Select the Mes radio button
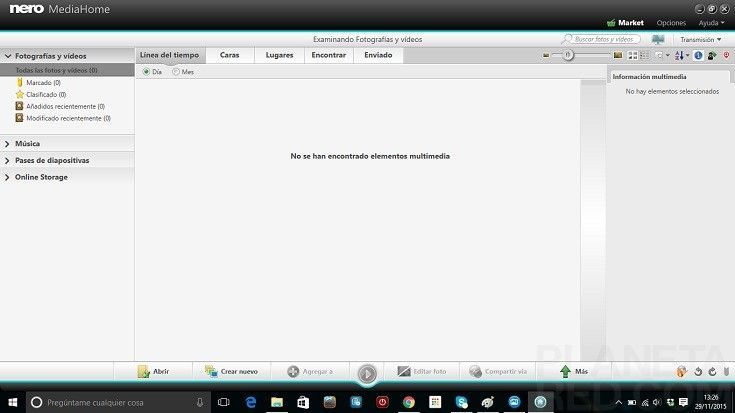The height and width of the screenshot is (413, 735). click(x=177, y=72)
